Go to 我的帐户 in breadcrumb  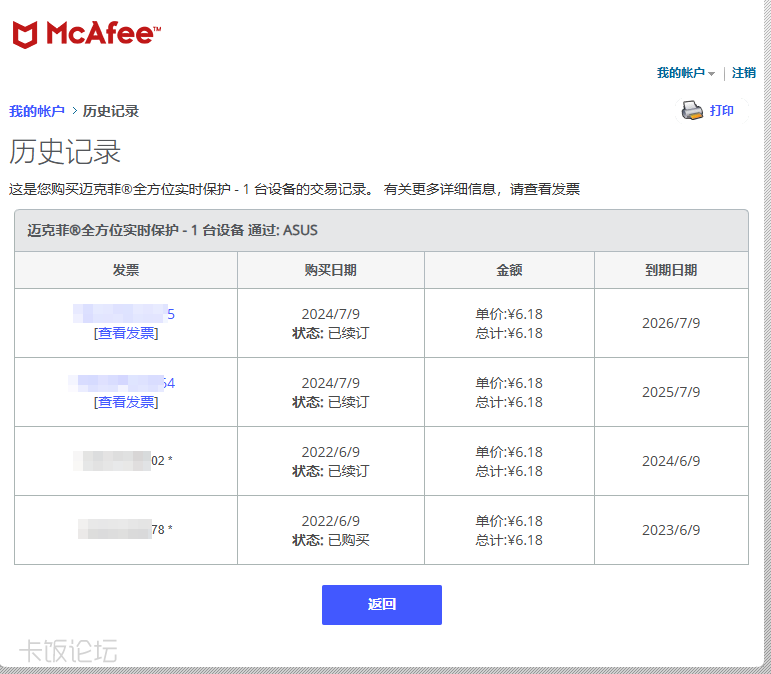point(37,111)
